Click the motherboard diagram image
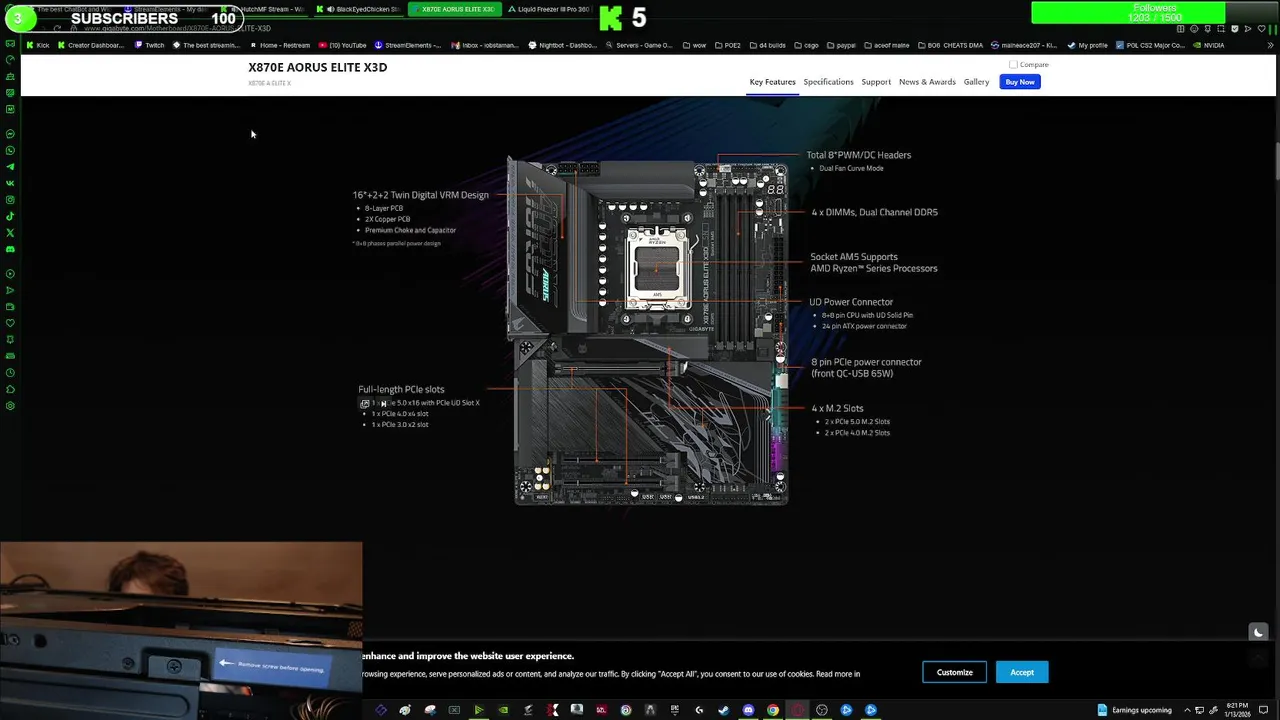The image size is (1280, 720). (x=650, y=330)
